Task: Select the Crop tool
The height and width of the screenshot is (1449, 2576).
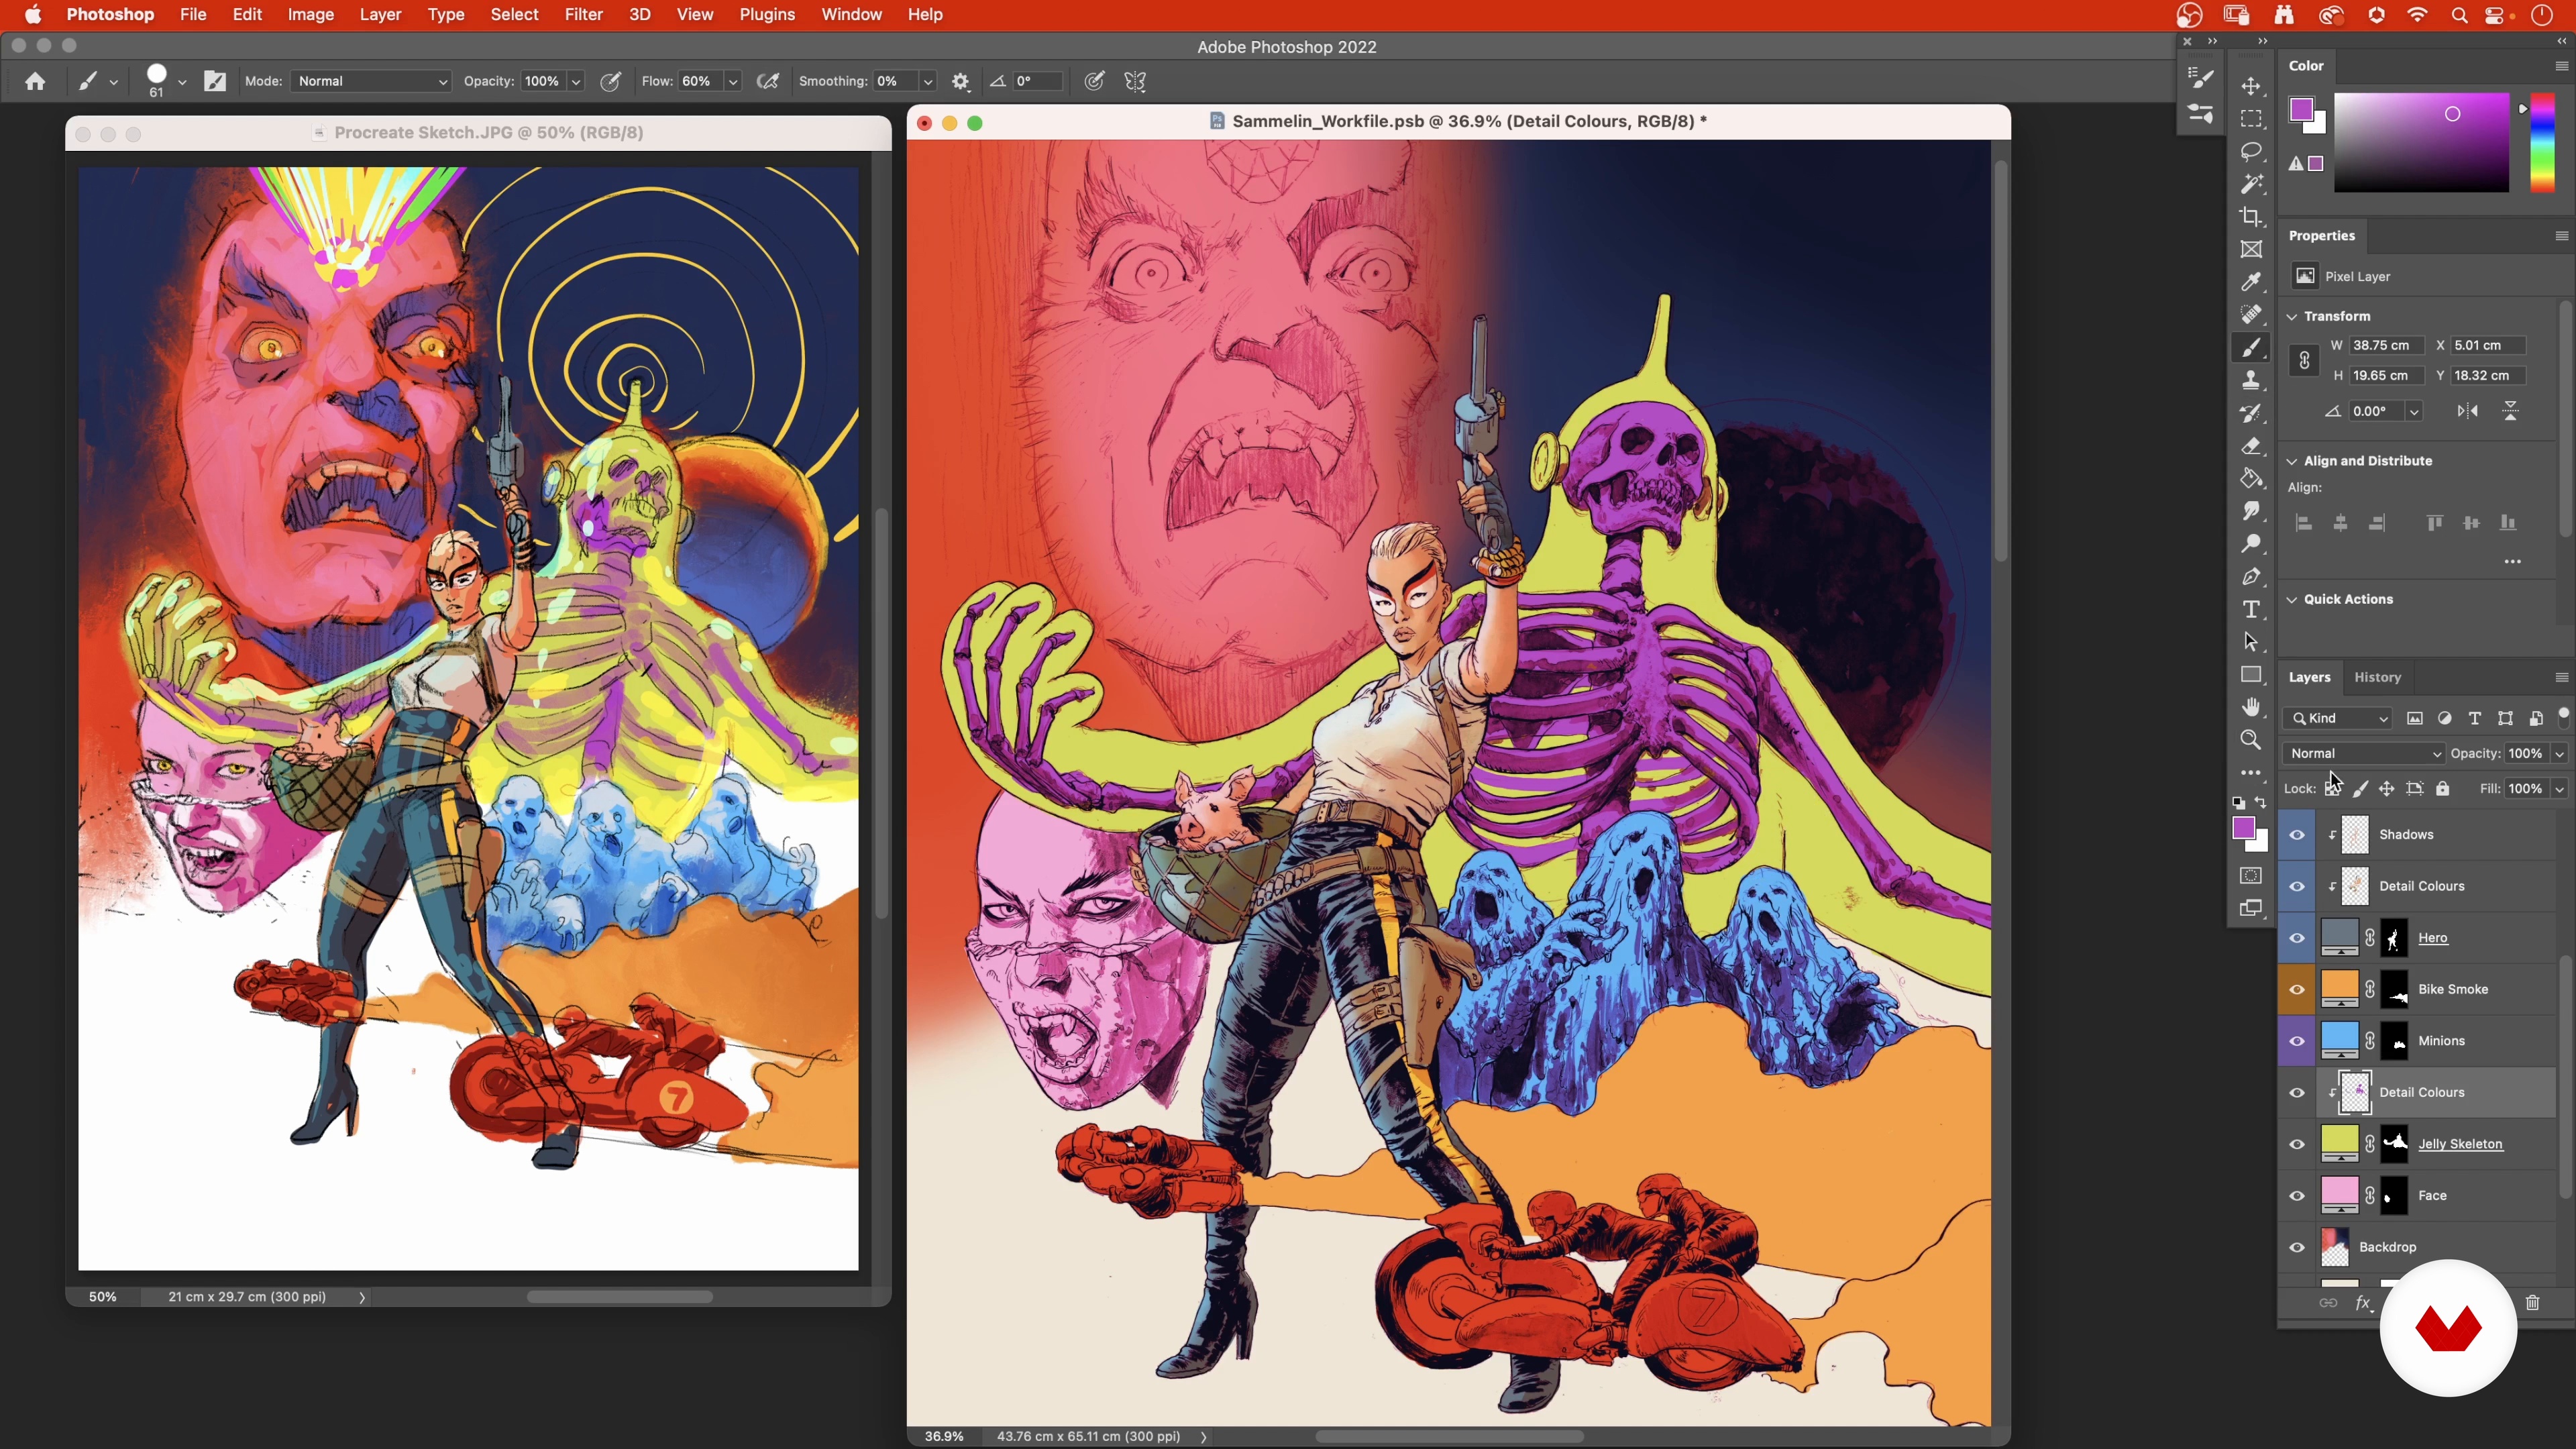Action: coord(2251,217)
